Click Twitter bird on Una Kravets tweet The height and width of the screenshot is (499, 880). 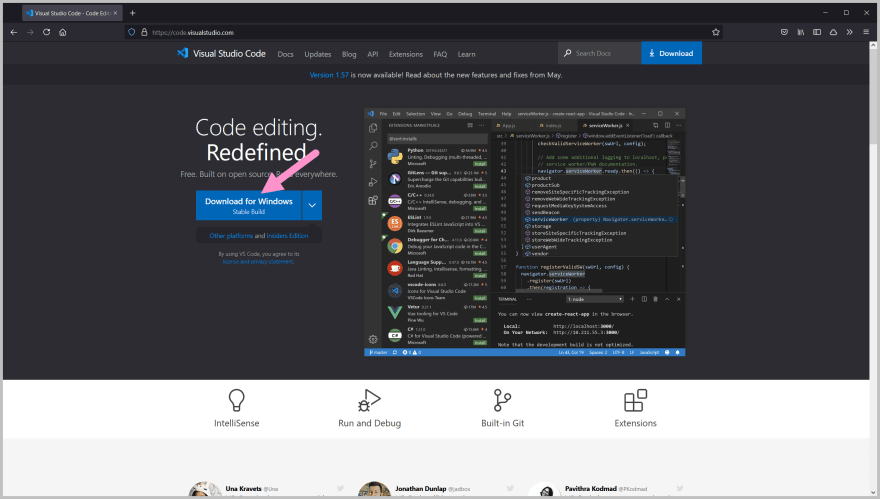pos(340,489)
